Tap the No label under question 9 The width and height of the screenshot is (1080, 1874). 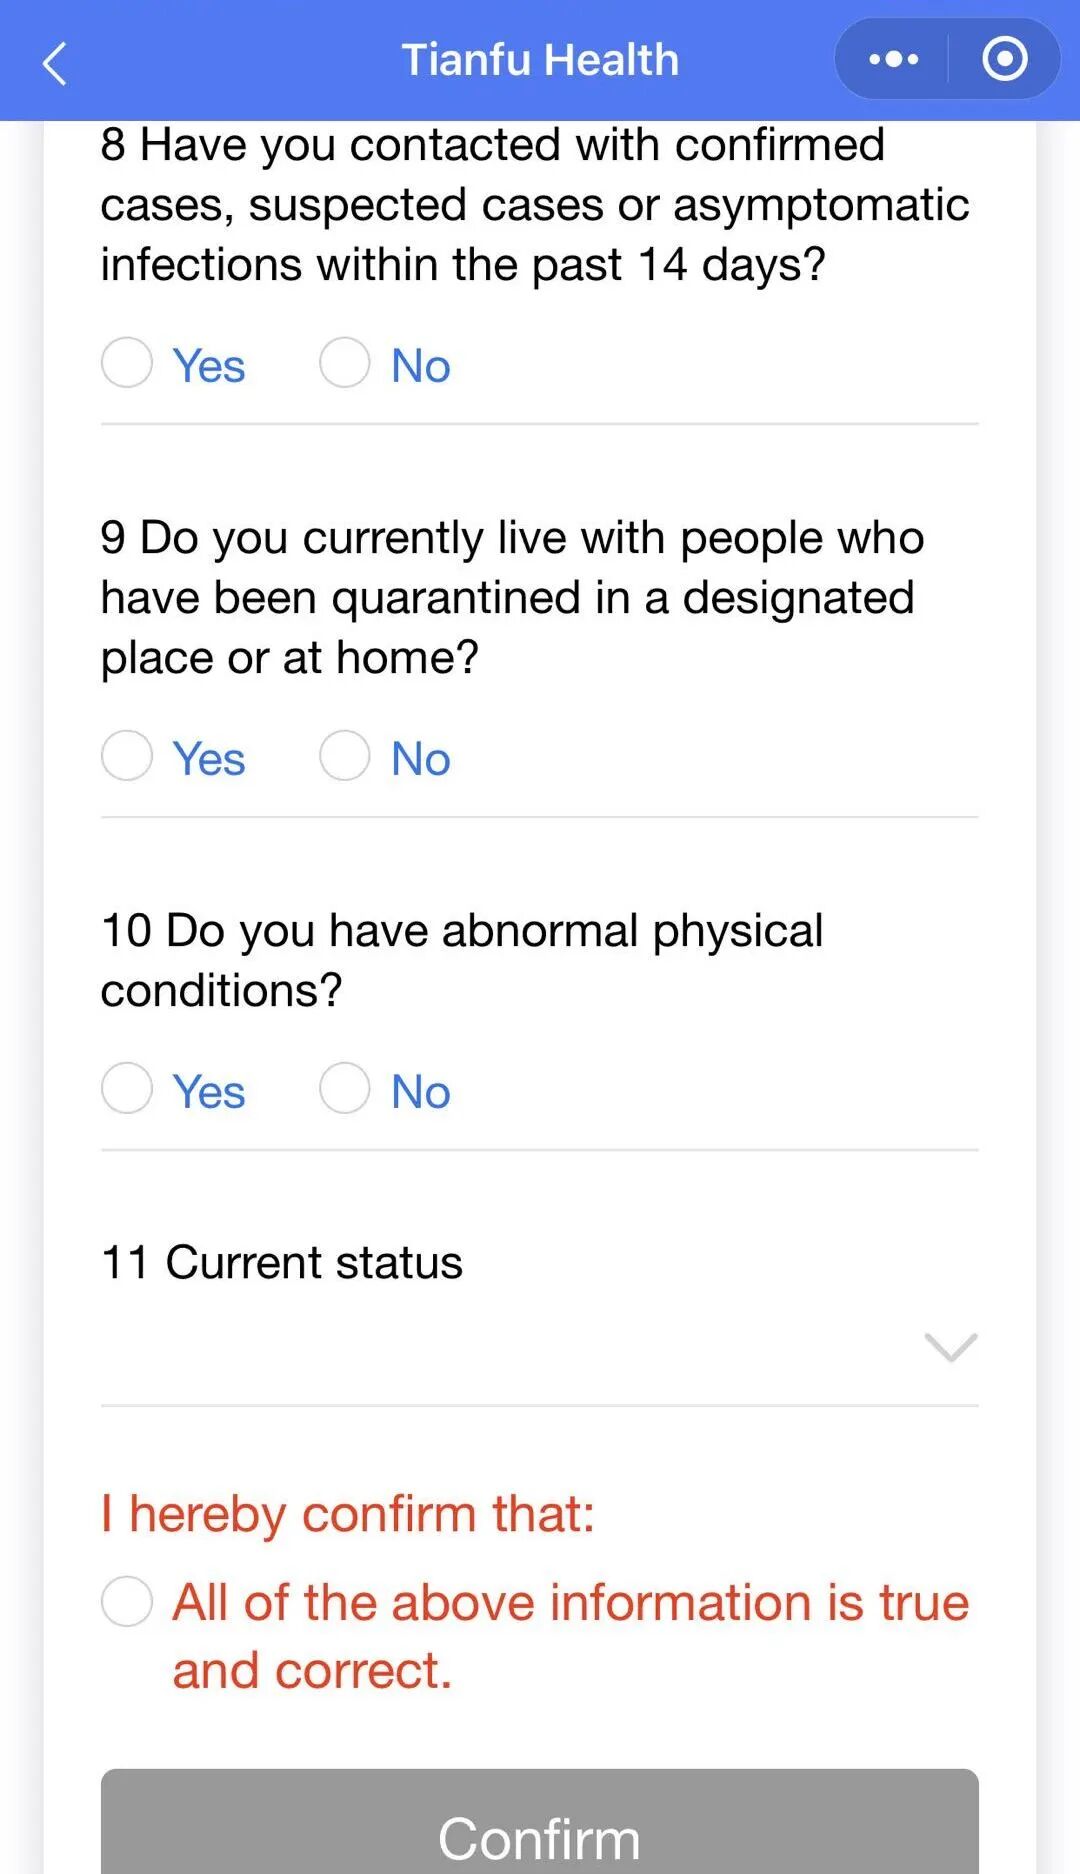[420, 759]
